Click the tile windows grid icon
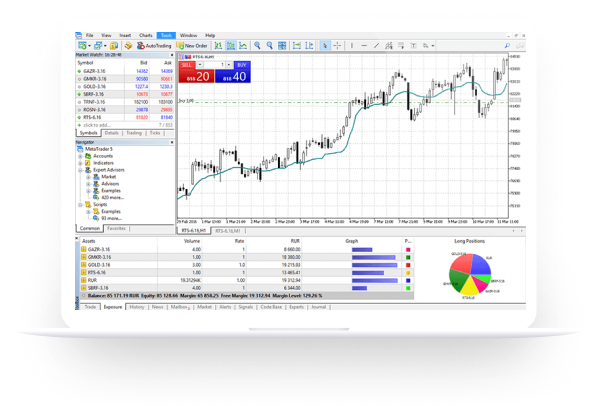Viewport: 604px width, 416px height. 282,45
